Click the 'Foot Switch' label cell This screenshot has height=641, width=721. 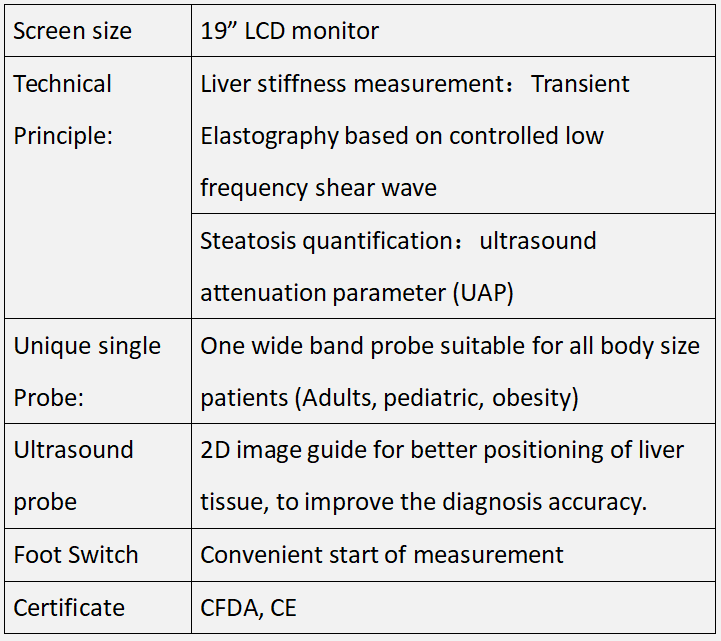click(x=98, y=555)
